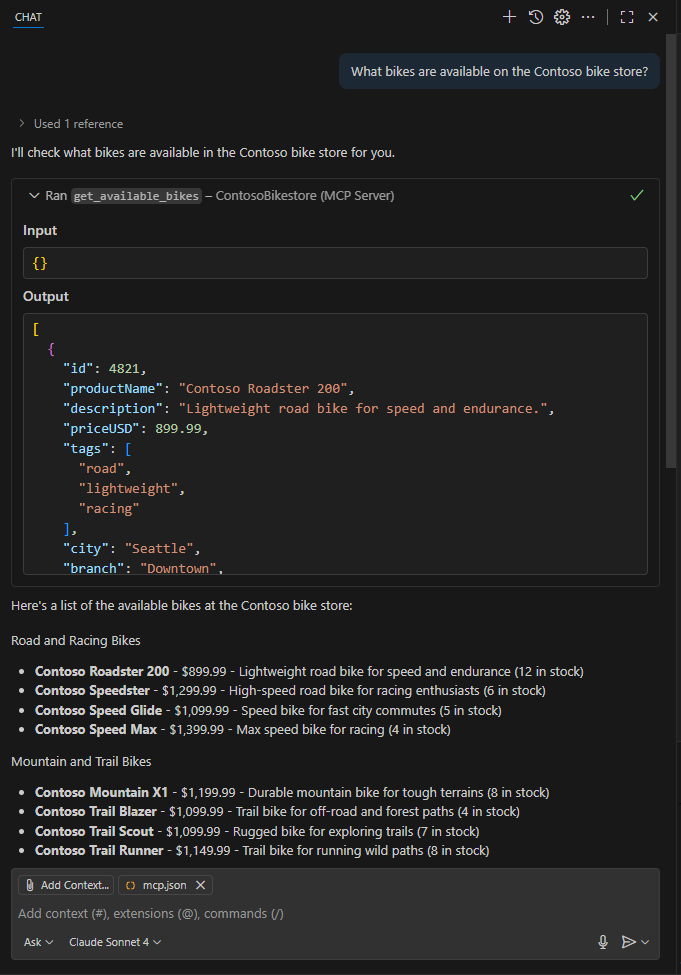Start voice input with microphone icon
Viewport: 681px width, 975px height.
(603, 942)
